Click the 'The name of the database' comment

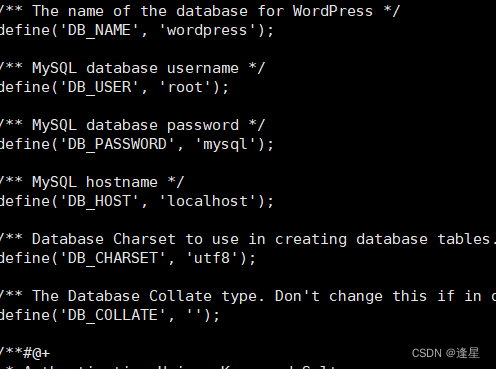click(199, 11)
